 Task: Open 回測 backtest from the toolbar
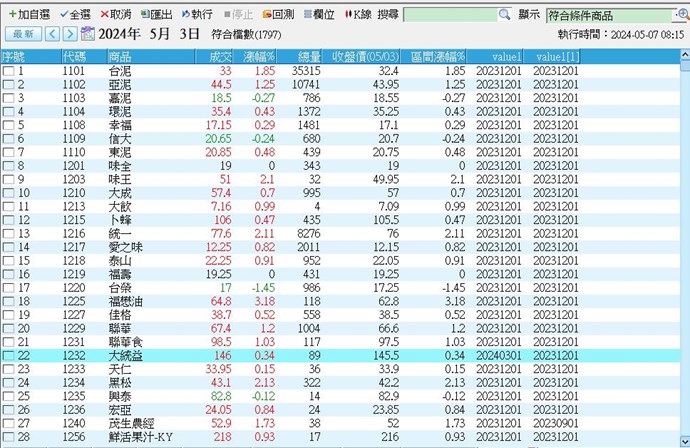tap(277, 15)
